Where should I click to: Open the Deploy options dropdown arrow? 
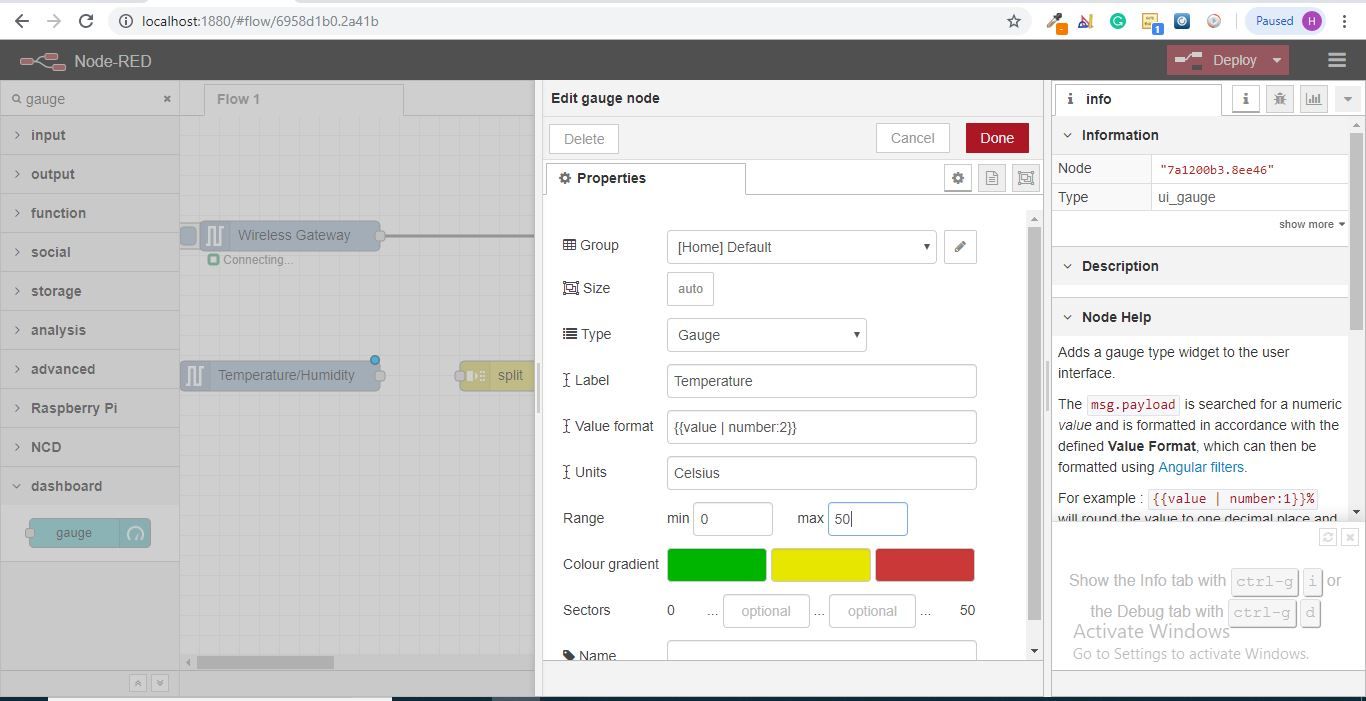point(1276,61)
